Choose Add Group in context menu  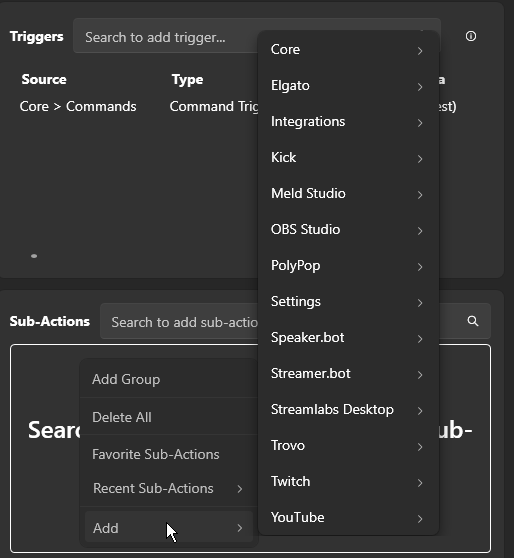pos(169,379)
